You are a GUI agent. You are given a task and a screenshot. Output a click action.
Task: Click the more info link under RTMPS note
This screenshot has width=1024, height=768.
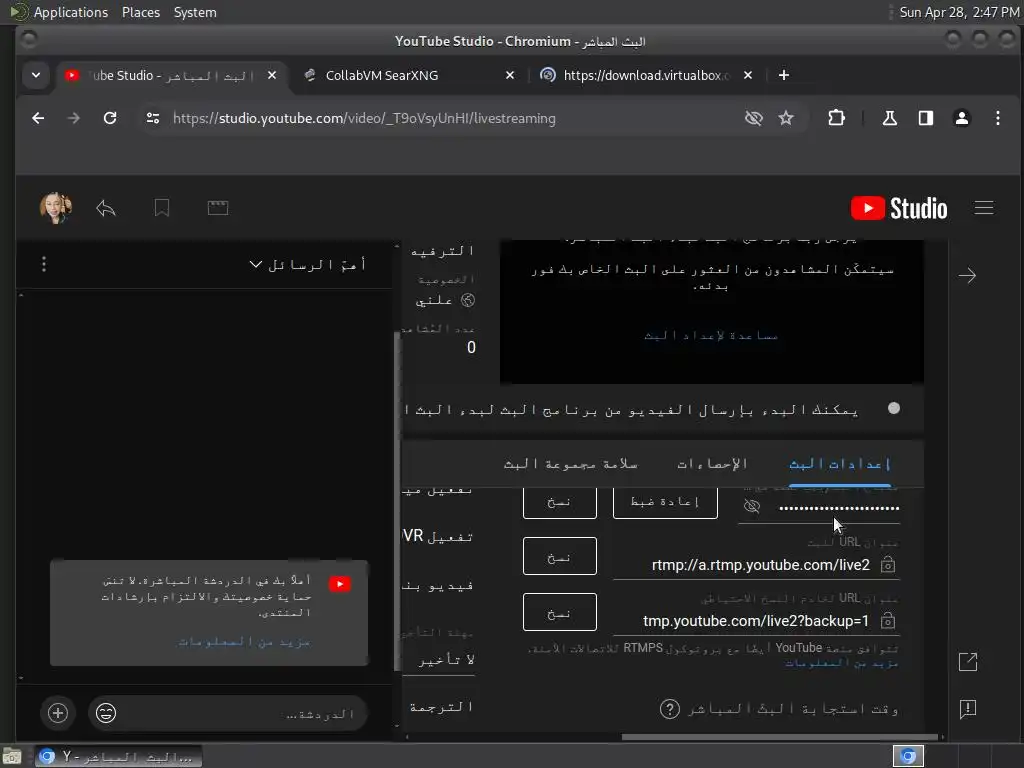pos(841,663)
